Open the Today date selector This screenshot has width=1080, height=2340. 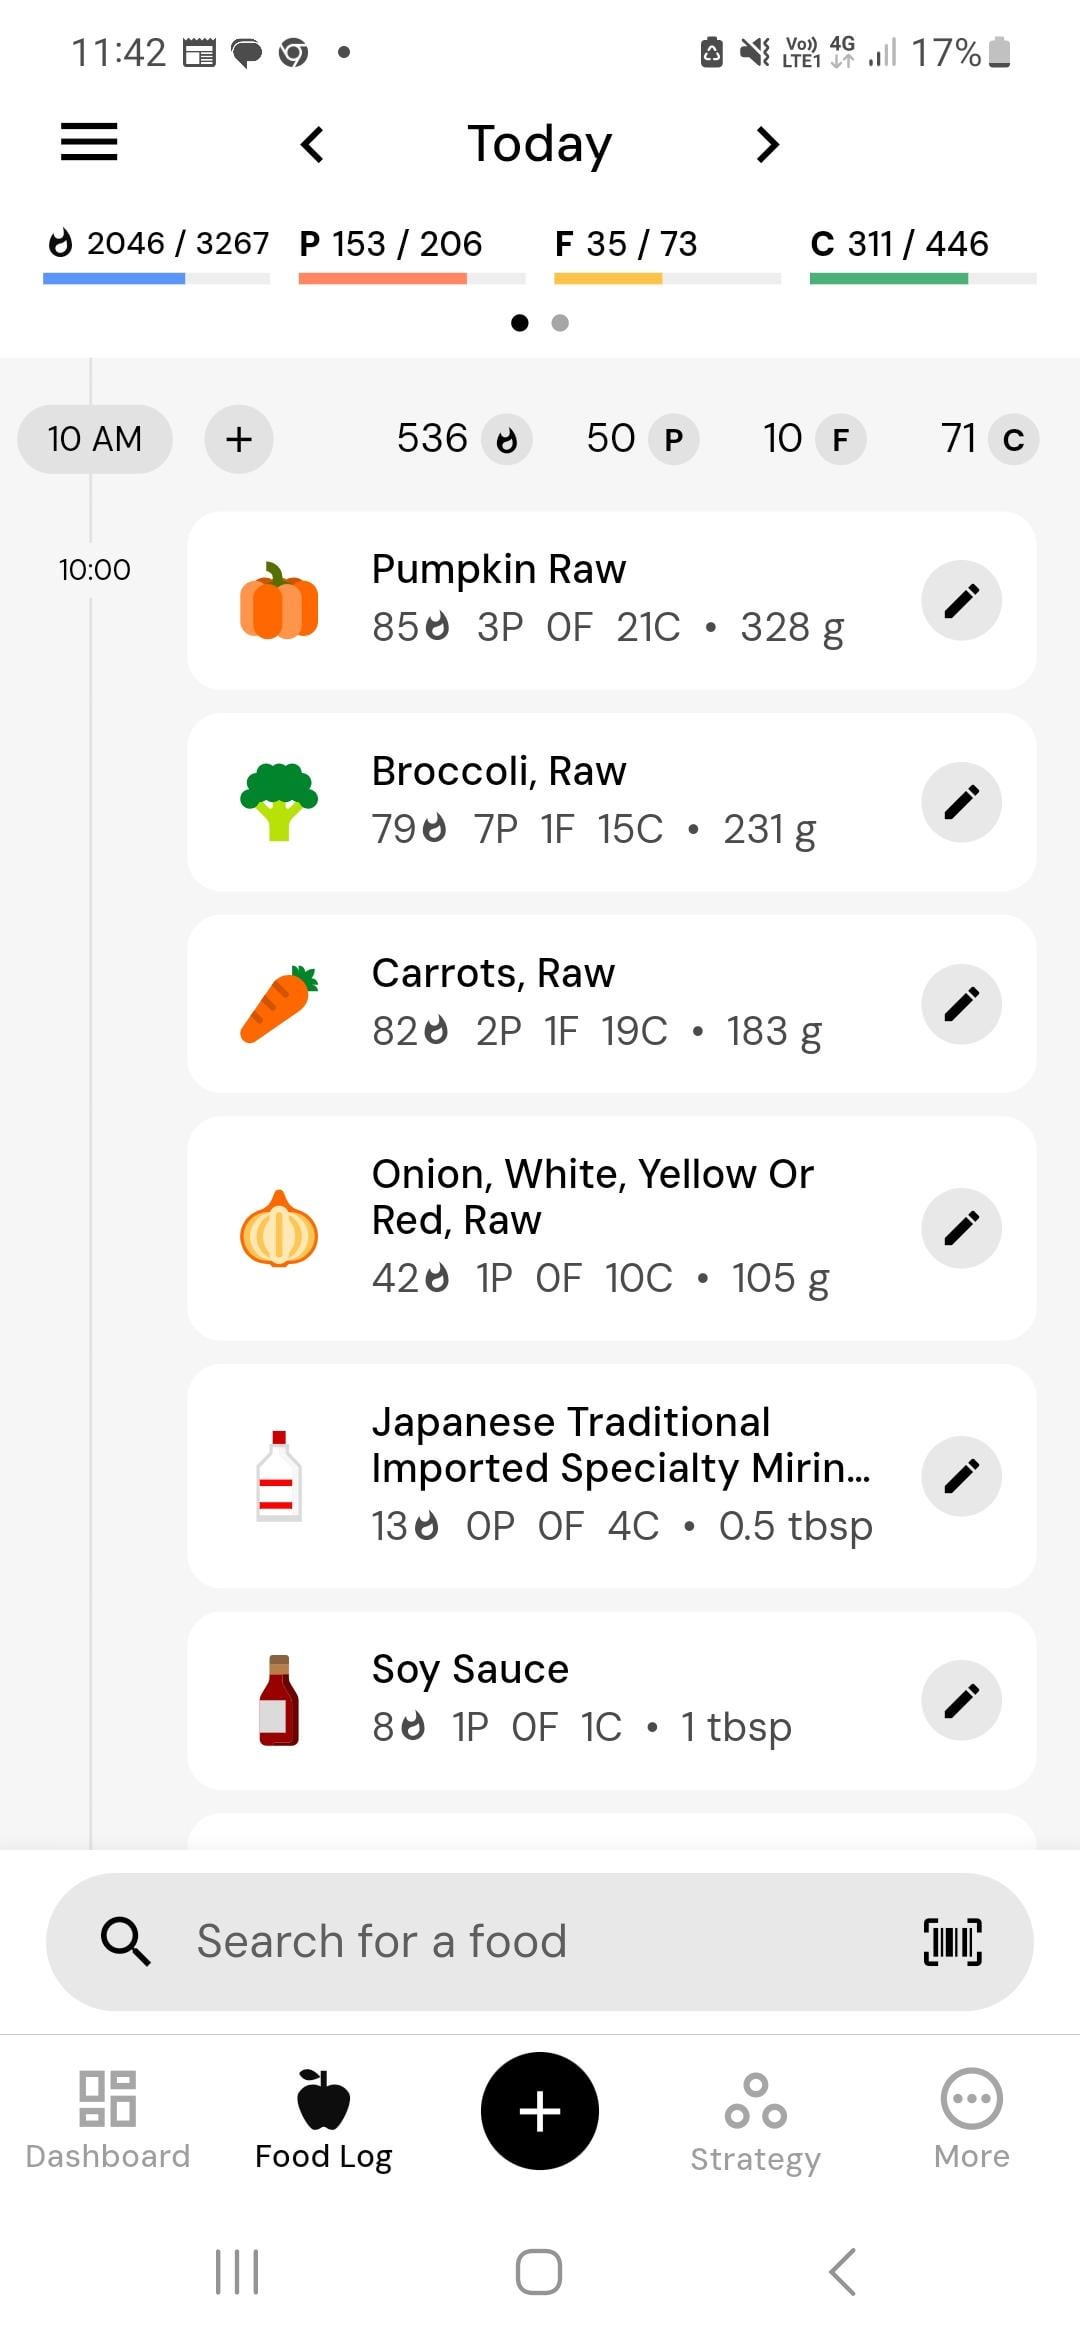click(x=540, y=144)
